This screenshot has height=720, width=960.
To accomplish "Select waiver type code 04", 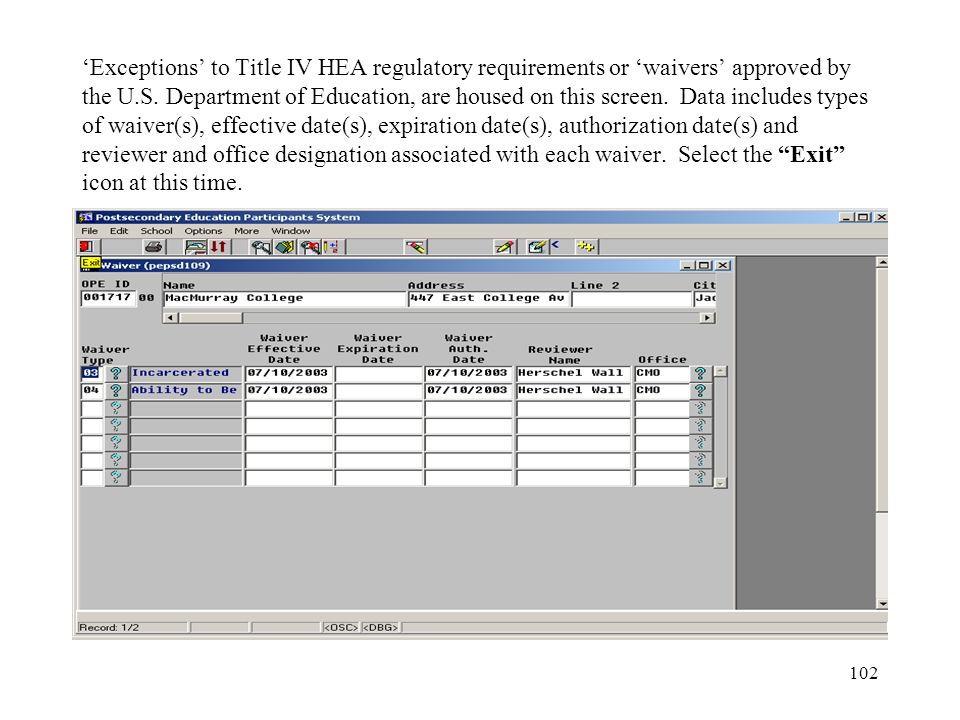I will [91, 390].
